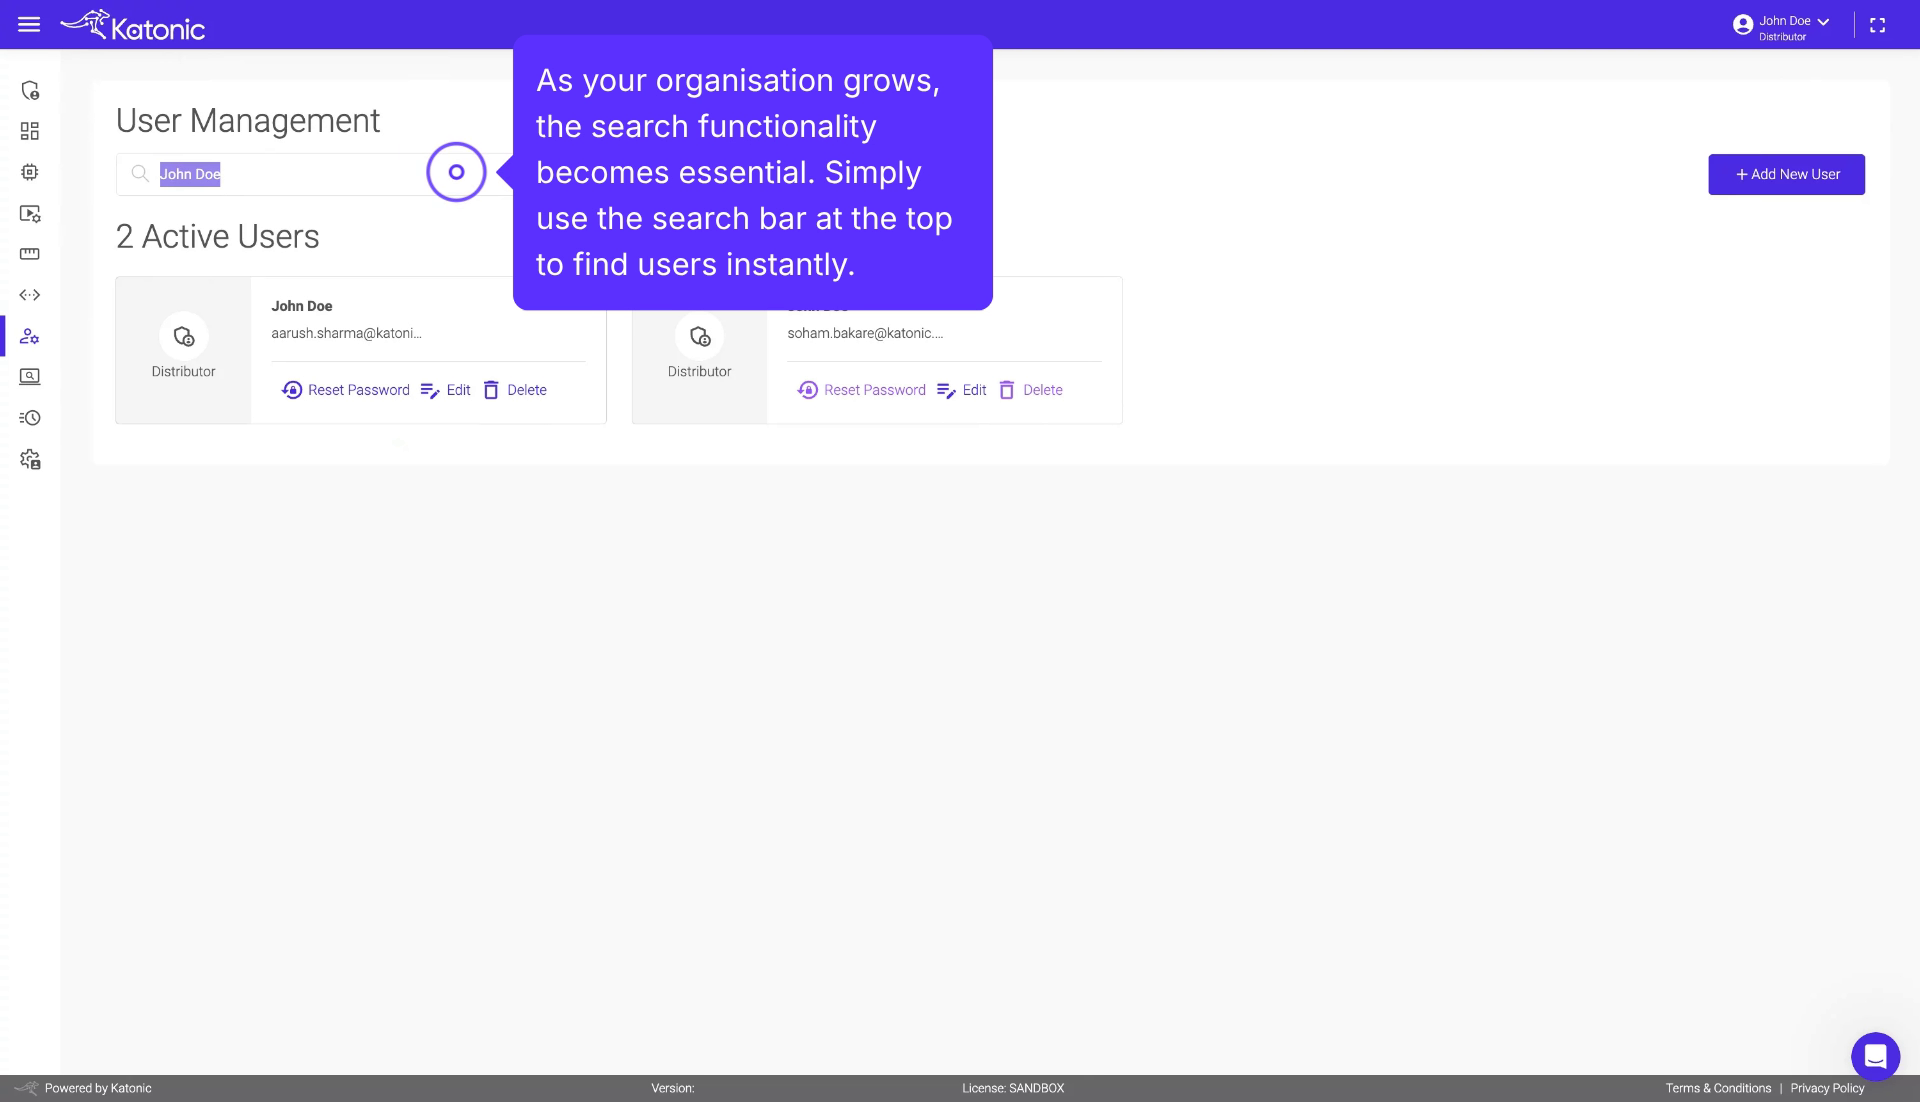Viewport: 1920px width, 1102px height.
Task: Open the hardware chip sidebar icon
Action: click(30, 172)
